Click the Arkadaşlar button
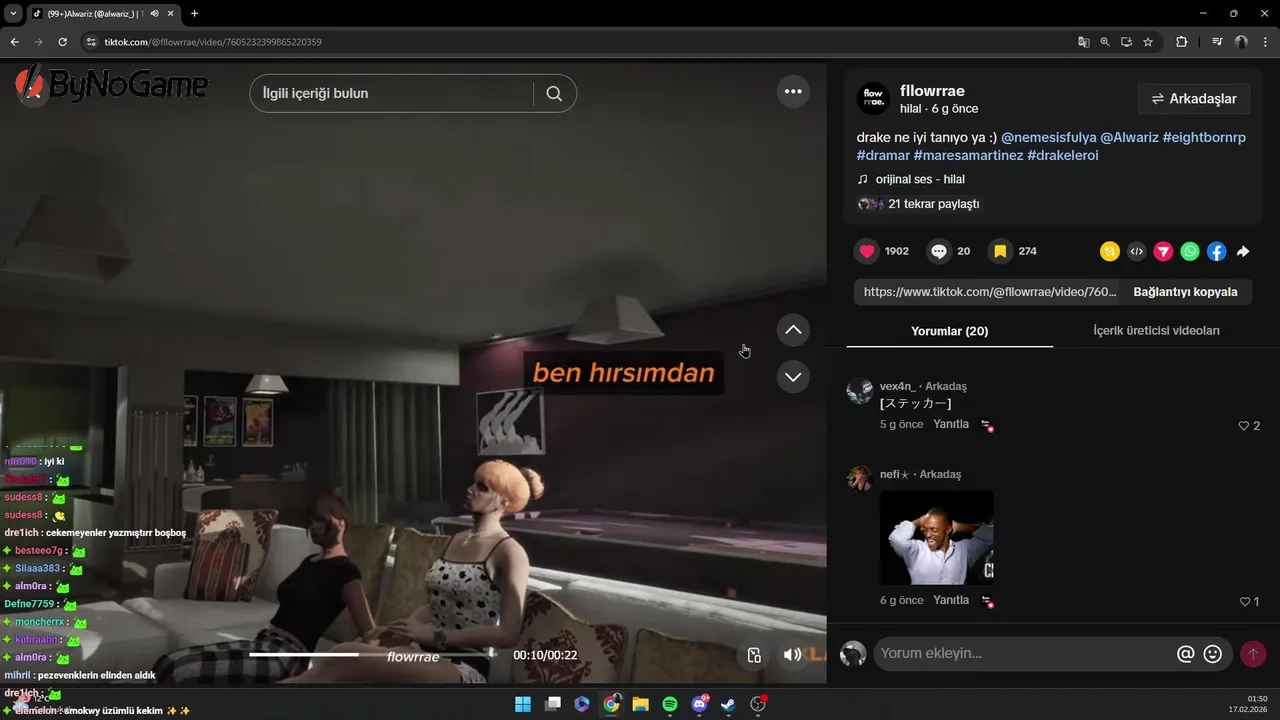Screen dimensions: 1280x720 point(1194,99)
